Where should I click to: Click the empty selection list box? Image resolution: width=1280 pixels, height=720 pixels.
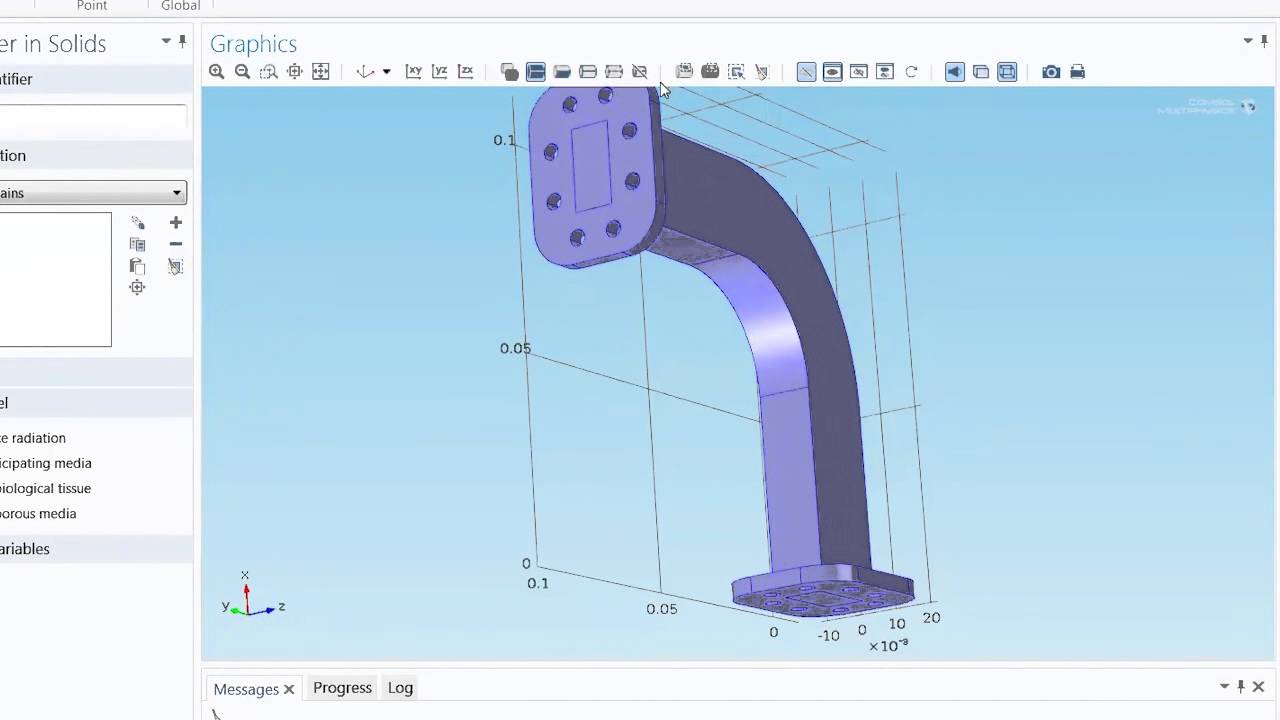point(55,279)
